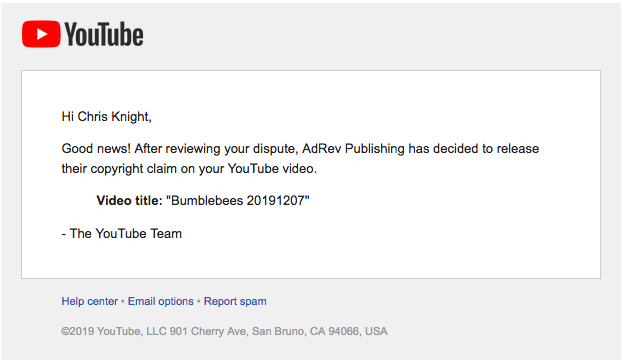Click the Report spam link

[x=235, y=301]
